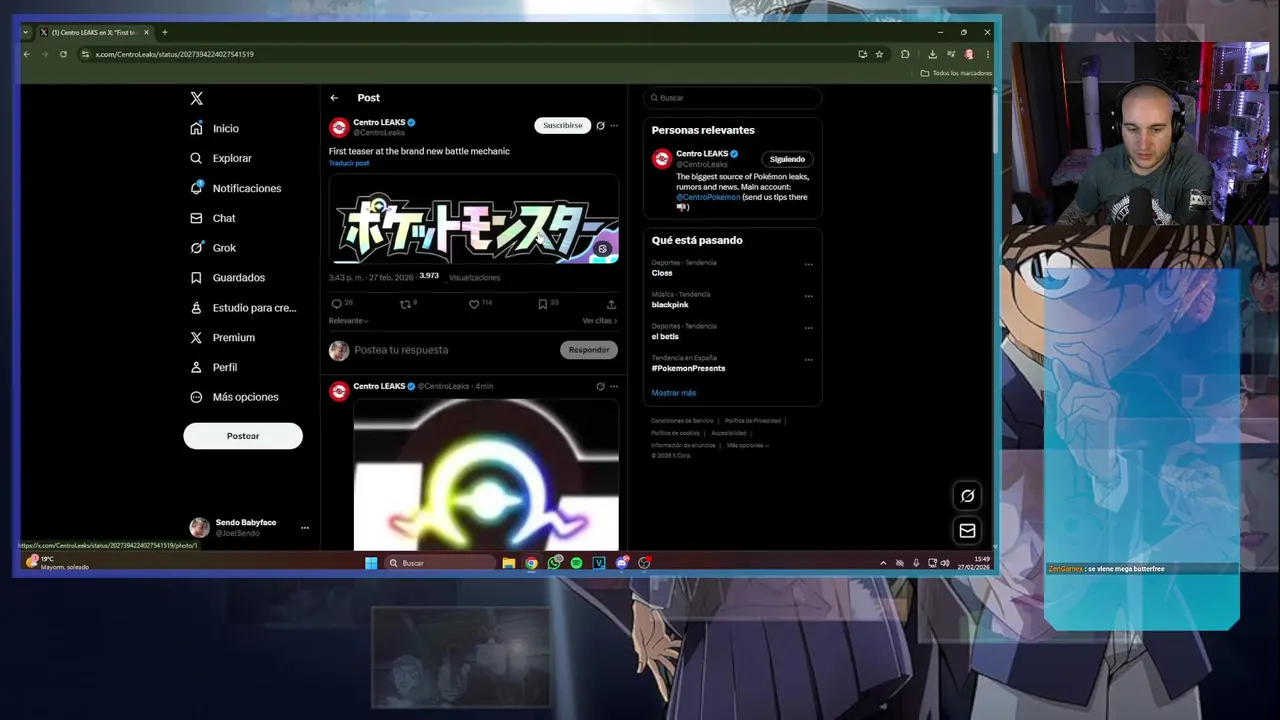
Task: Open Perfil page
Action: (x=214, y=367)
